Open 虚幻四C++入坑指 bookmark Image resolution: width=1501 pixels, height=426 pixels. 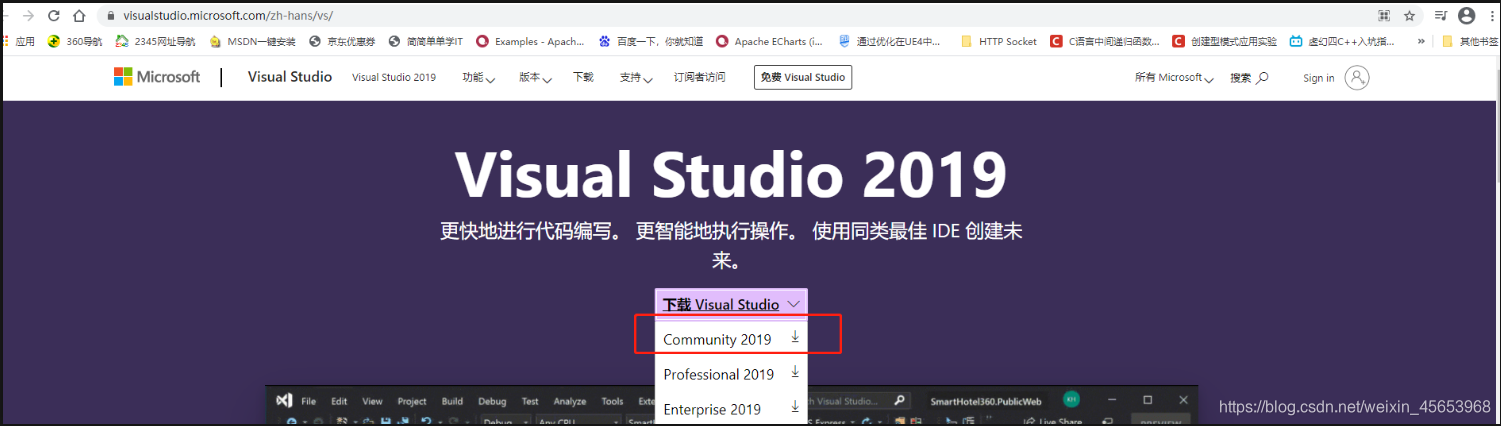[x=1343, y=42]
